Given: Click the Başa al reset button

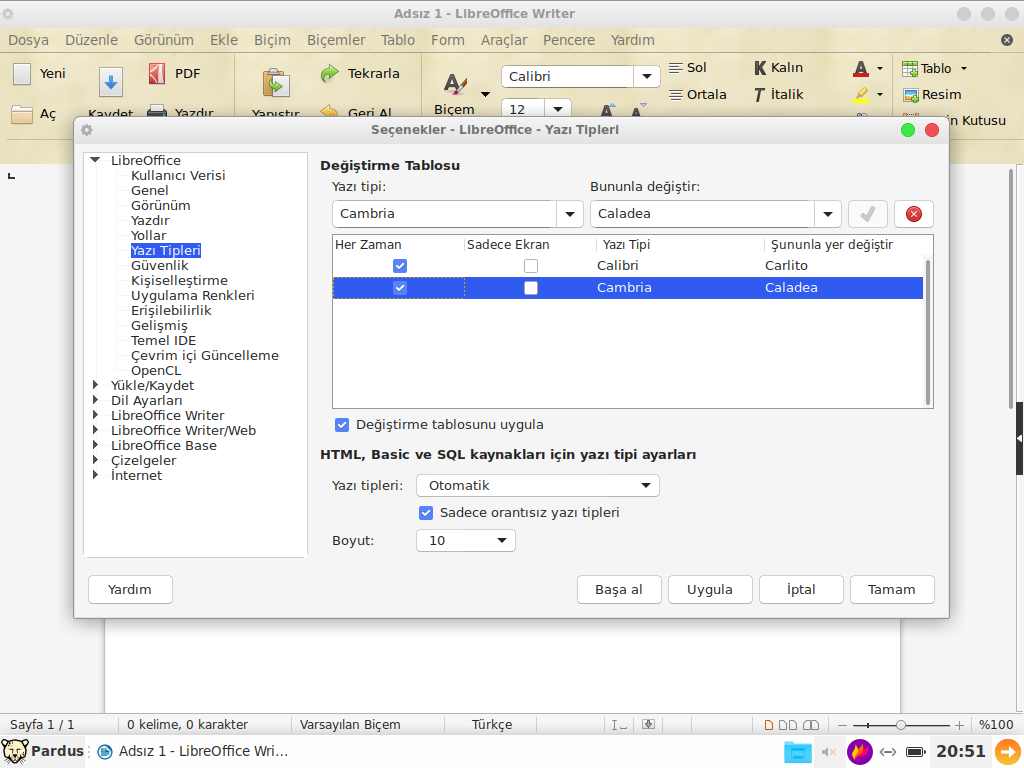Looking at the screenshot, I should coord(619,590).
